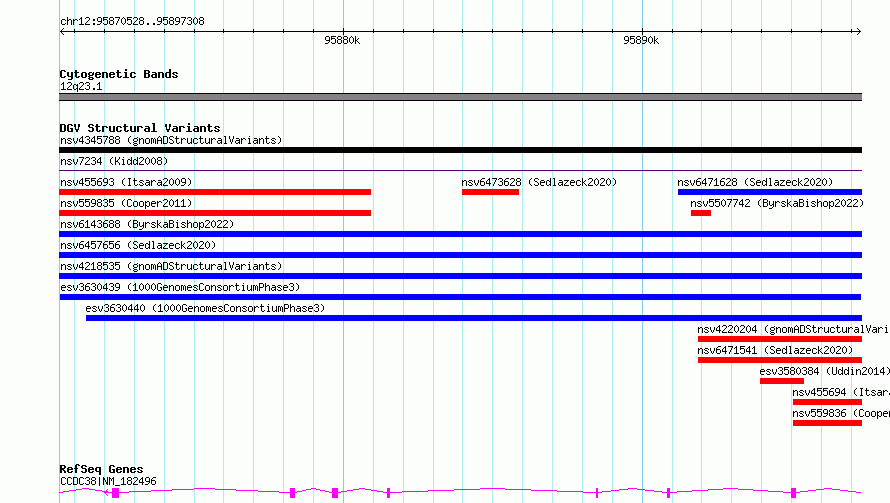Open variant nsv5507742 (ByrskaBishop2022)
The image size is (890, 503).
(x=777, y=203)
